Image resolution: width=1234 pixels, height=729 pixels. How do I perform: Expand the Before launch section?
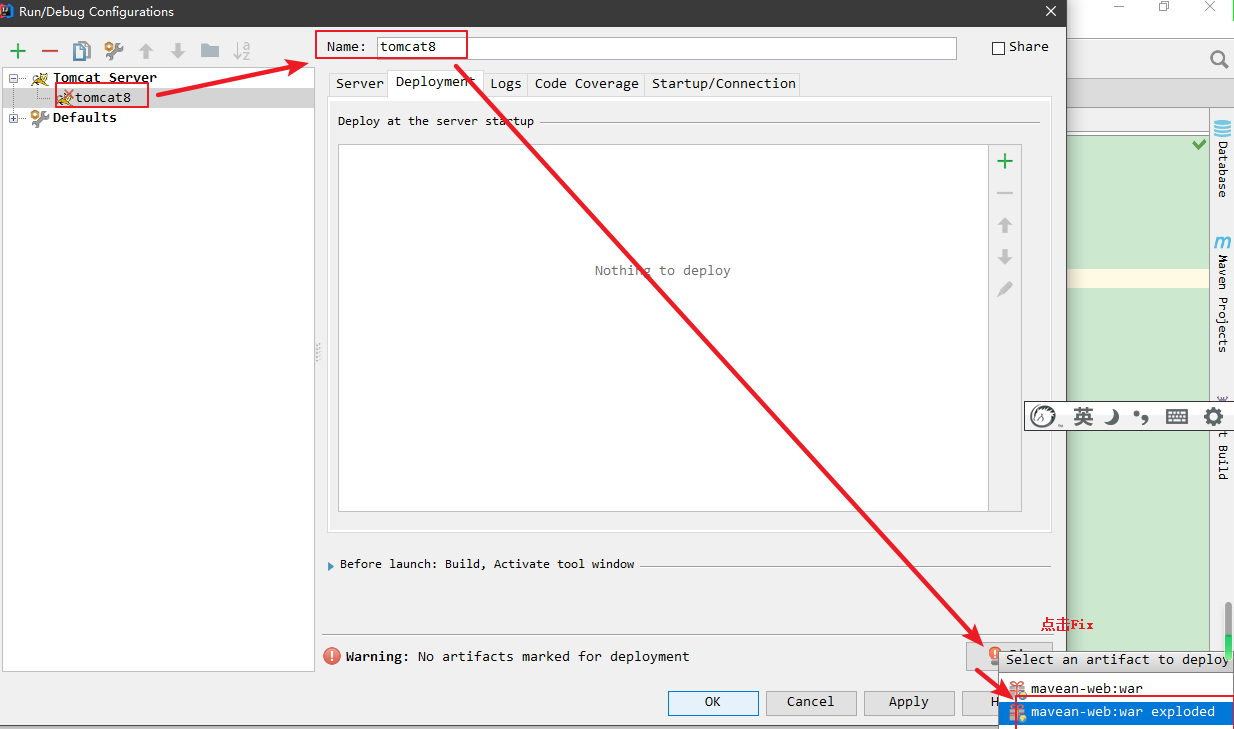click(x=331, y=565)
